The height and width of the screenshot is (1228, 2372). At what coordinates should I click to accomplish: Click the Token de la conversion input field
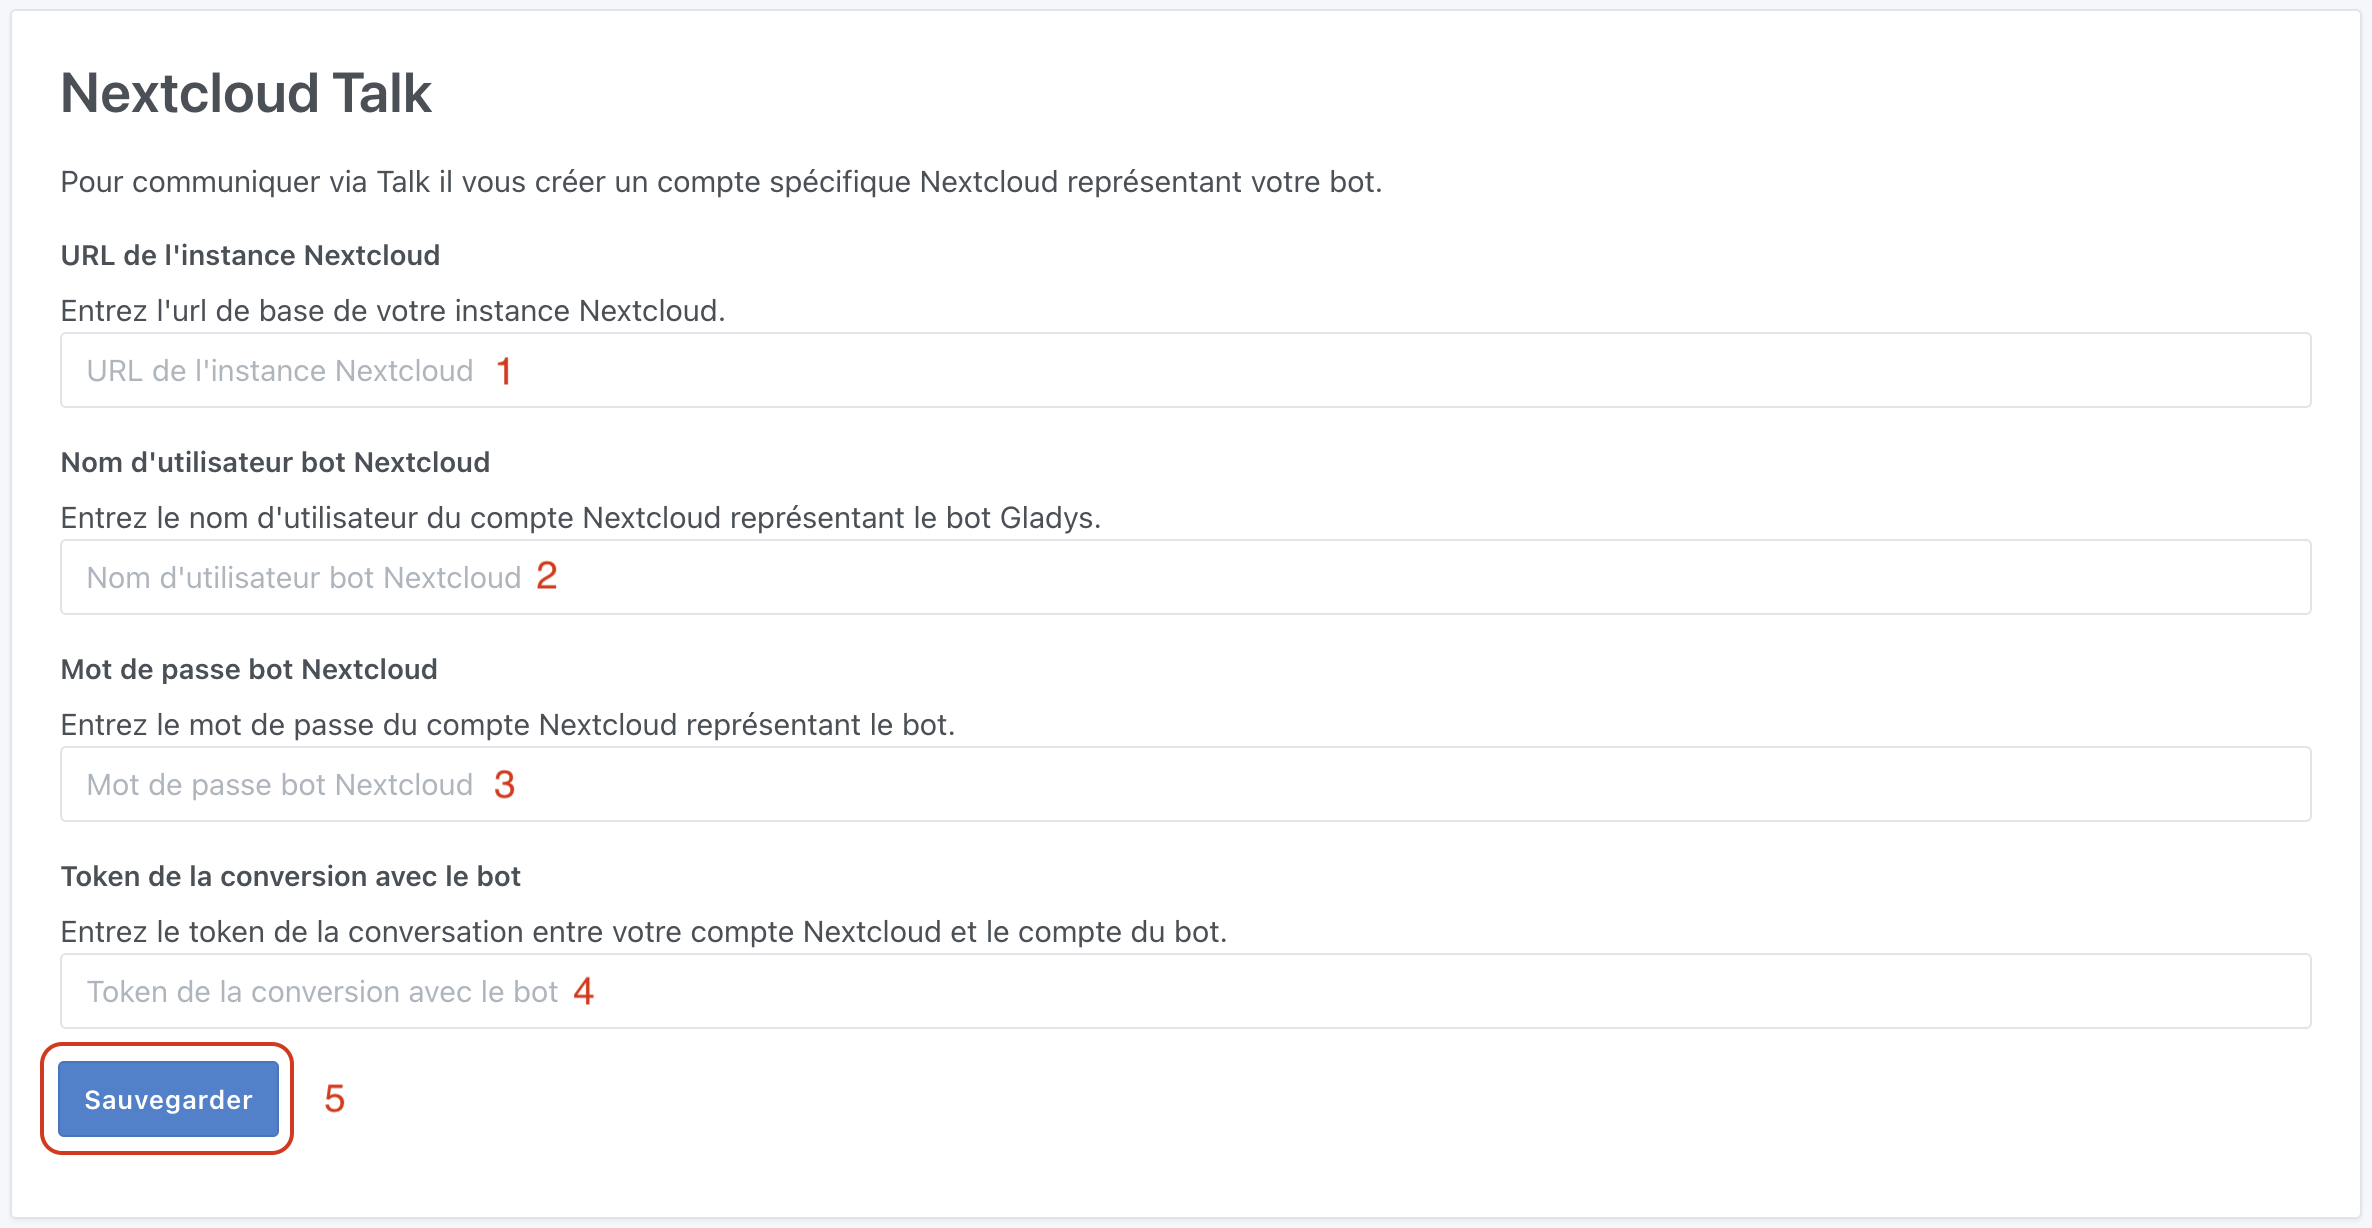click(1185, 991)
